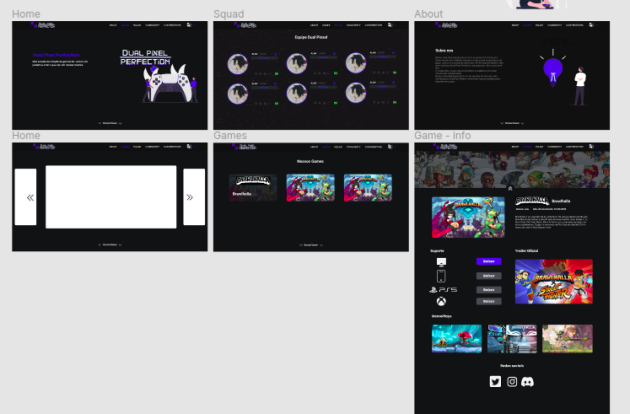This screenshot has width=630, height=414.
Task: Select the About frame label
Action: (x=428, y=14)
